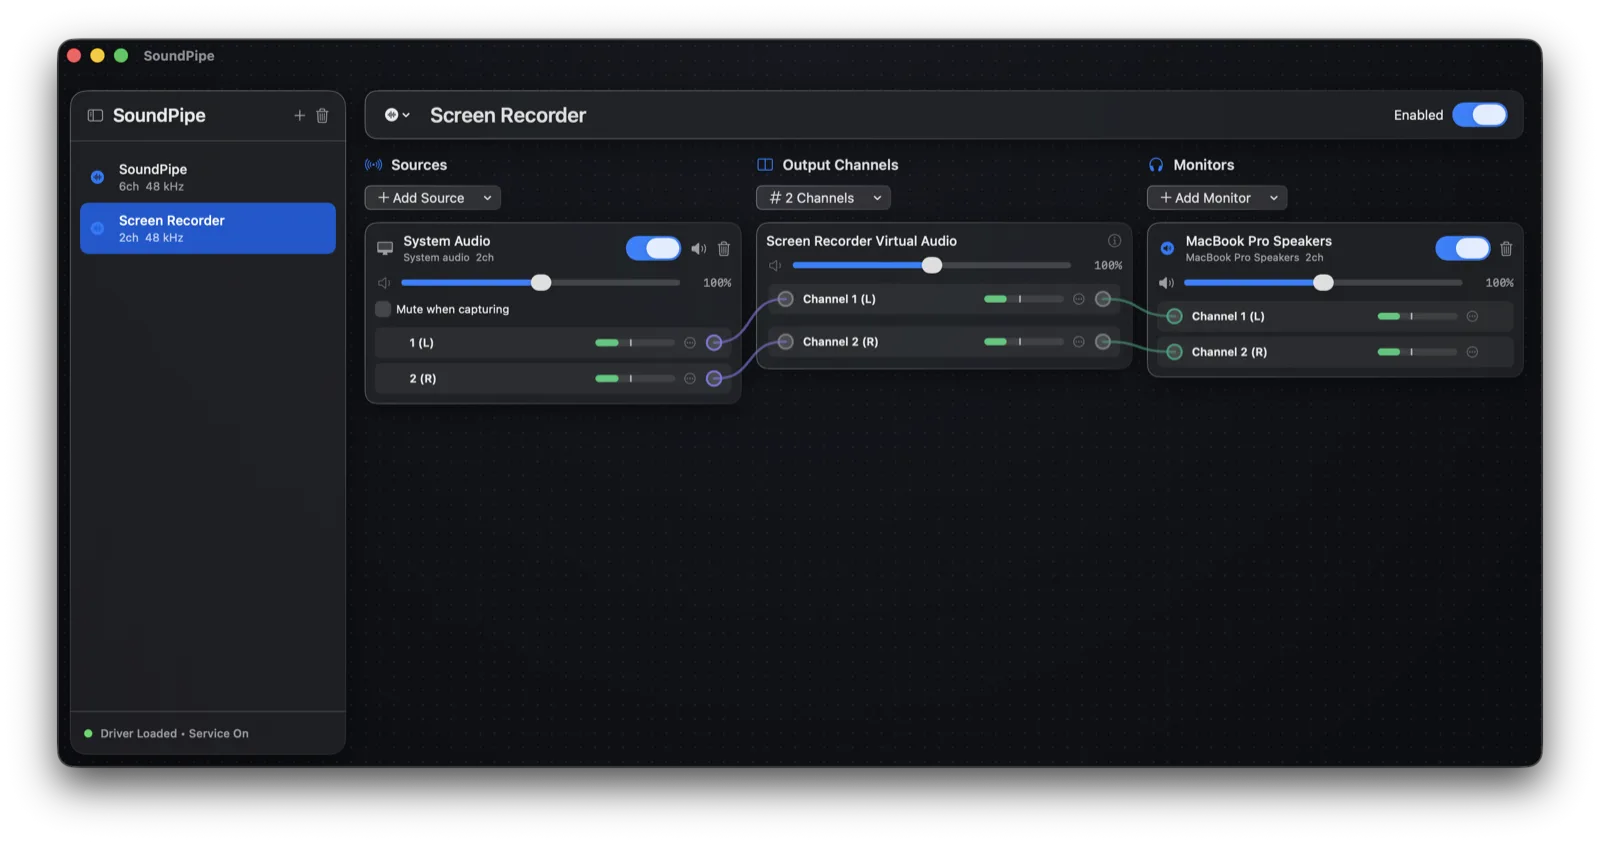Click the MacBook Pro Speakers device icon

[1167, 248]
